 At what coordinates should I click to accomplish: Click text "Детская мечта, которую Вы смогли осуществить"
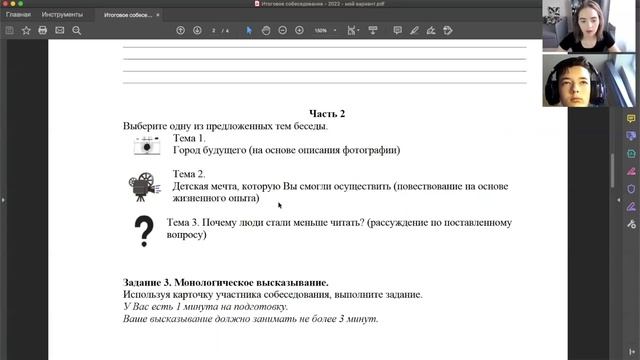(281, 187)
